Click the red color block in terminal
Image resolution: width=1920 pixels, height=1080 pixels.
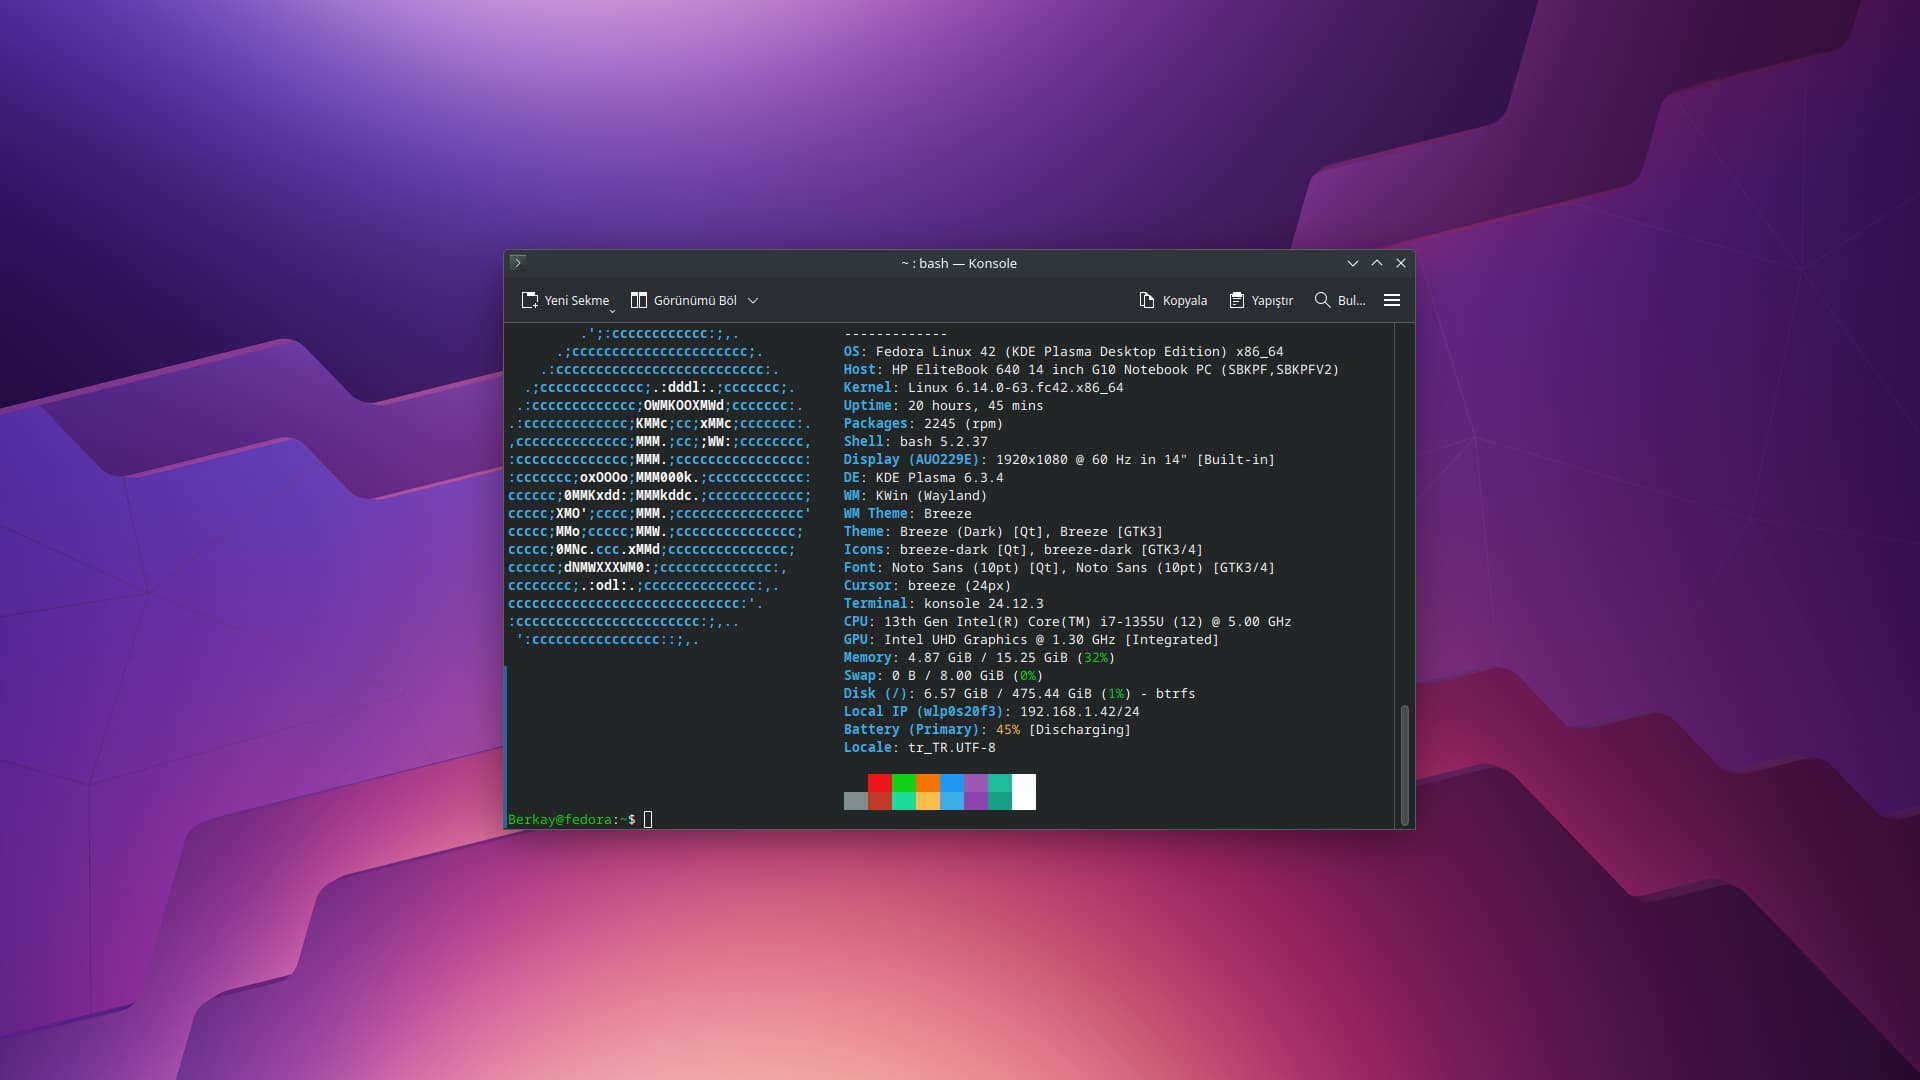pos(879,783)
